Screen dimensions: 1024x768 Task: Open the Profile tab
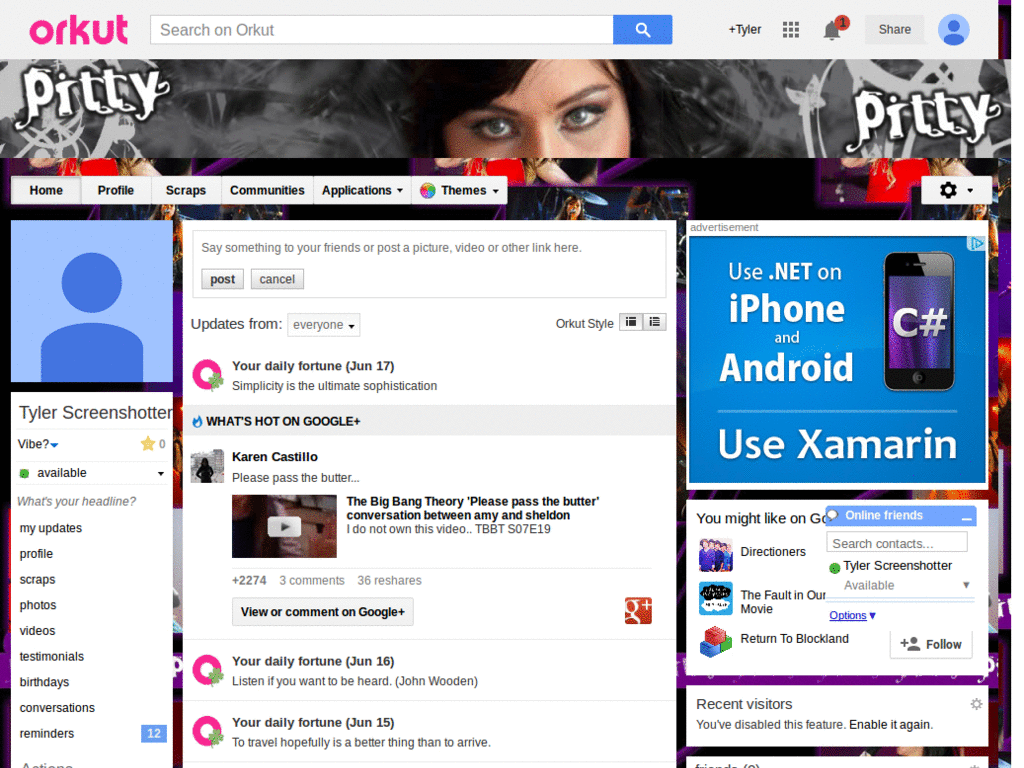pos(116,191)
